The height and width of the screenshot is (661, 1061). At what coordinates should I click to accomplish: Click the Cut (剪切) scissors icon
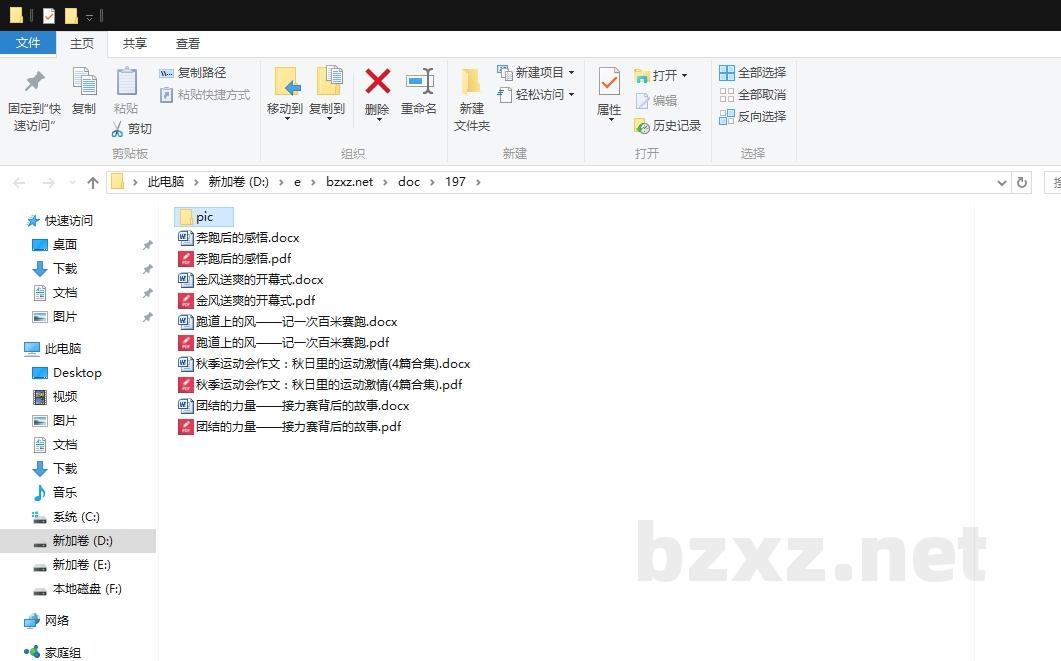(117, 129)
